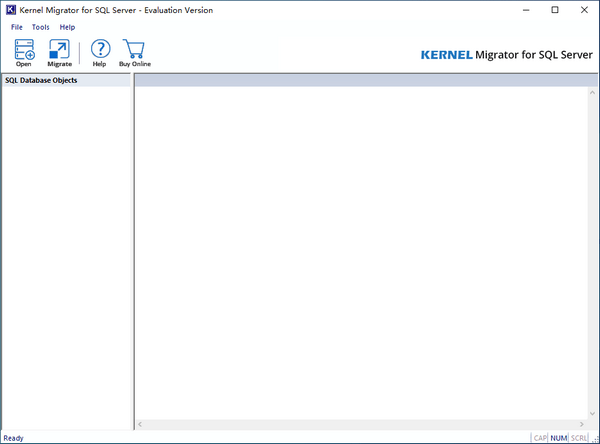600x444 pixels.
Task: Open the Tools menu
Action: tap(41, 27)
